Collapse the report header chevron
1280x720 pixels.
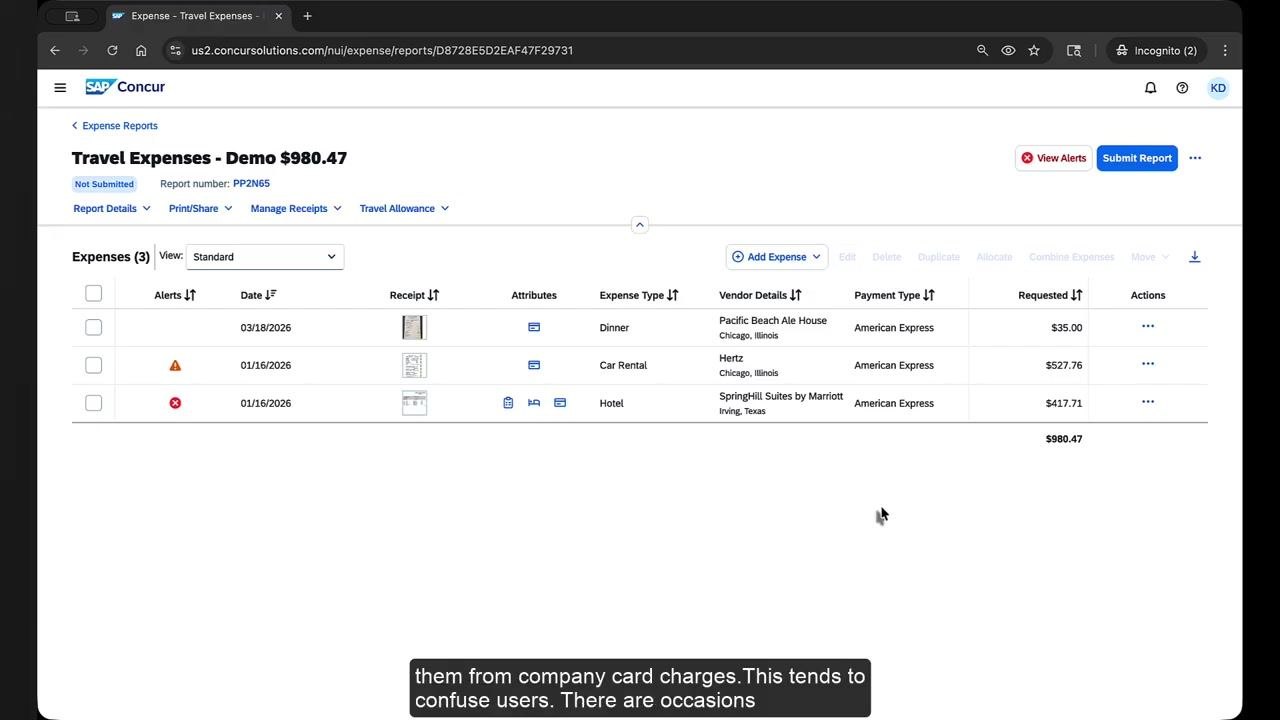tap(640, 224)
